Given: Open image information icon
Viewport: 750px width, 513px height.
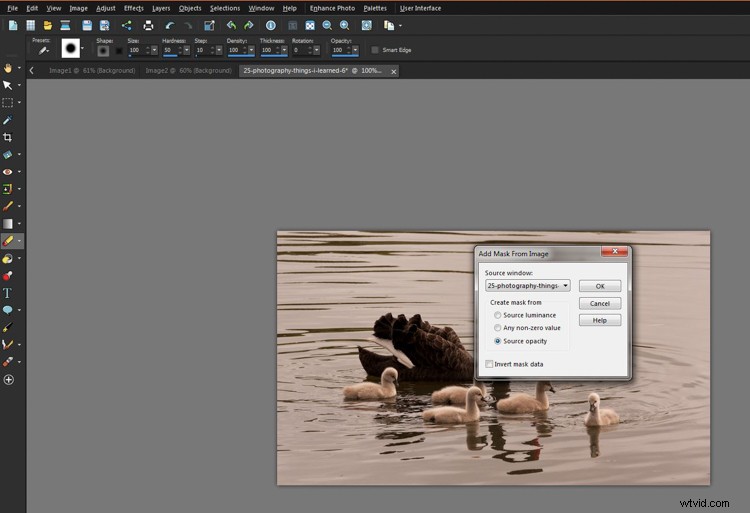Looking at the screenshot, I should tap(271, 25).
